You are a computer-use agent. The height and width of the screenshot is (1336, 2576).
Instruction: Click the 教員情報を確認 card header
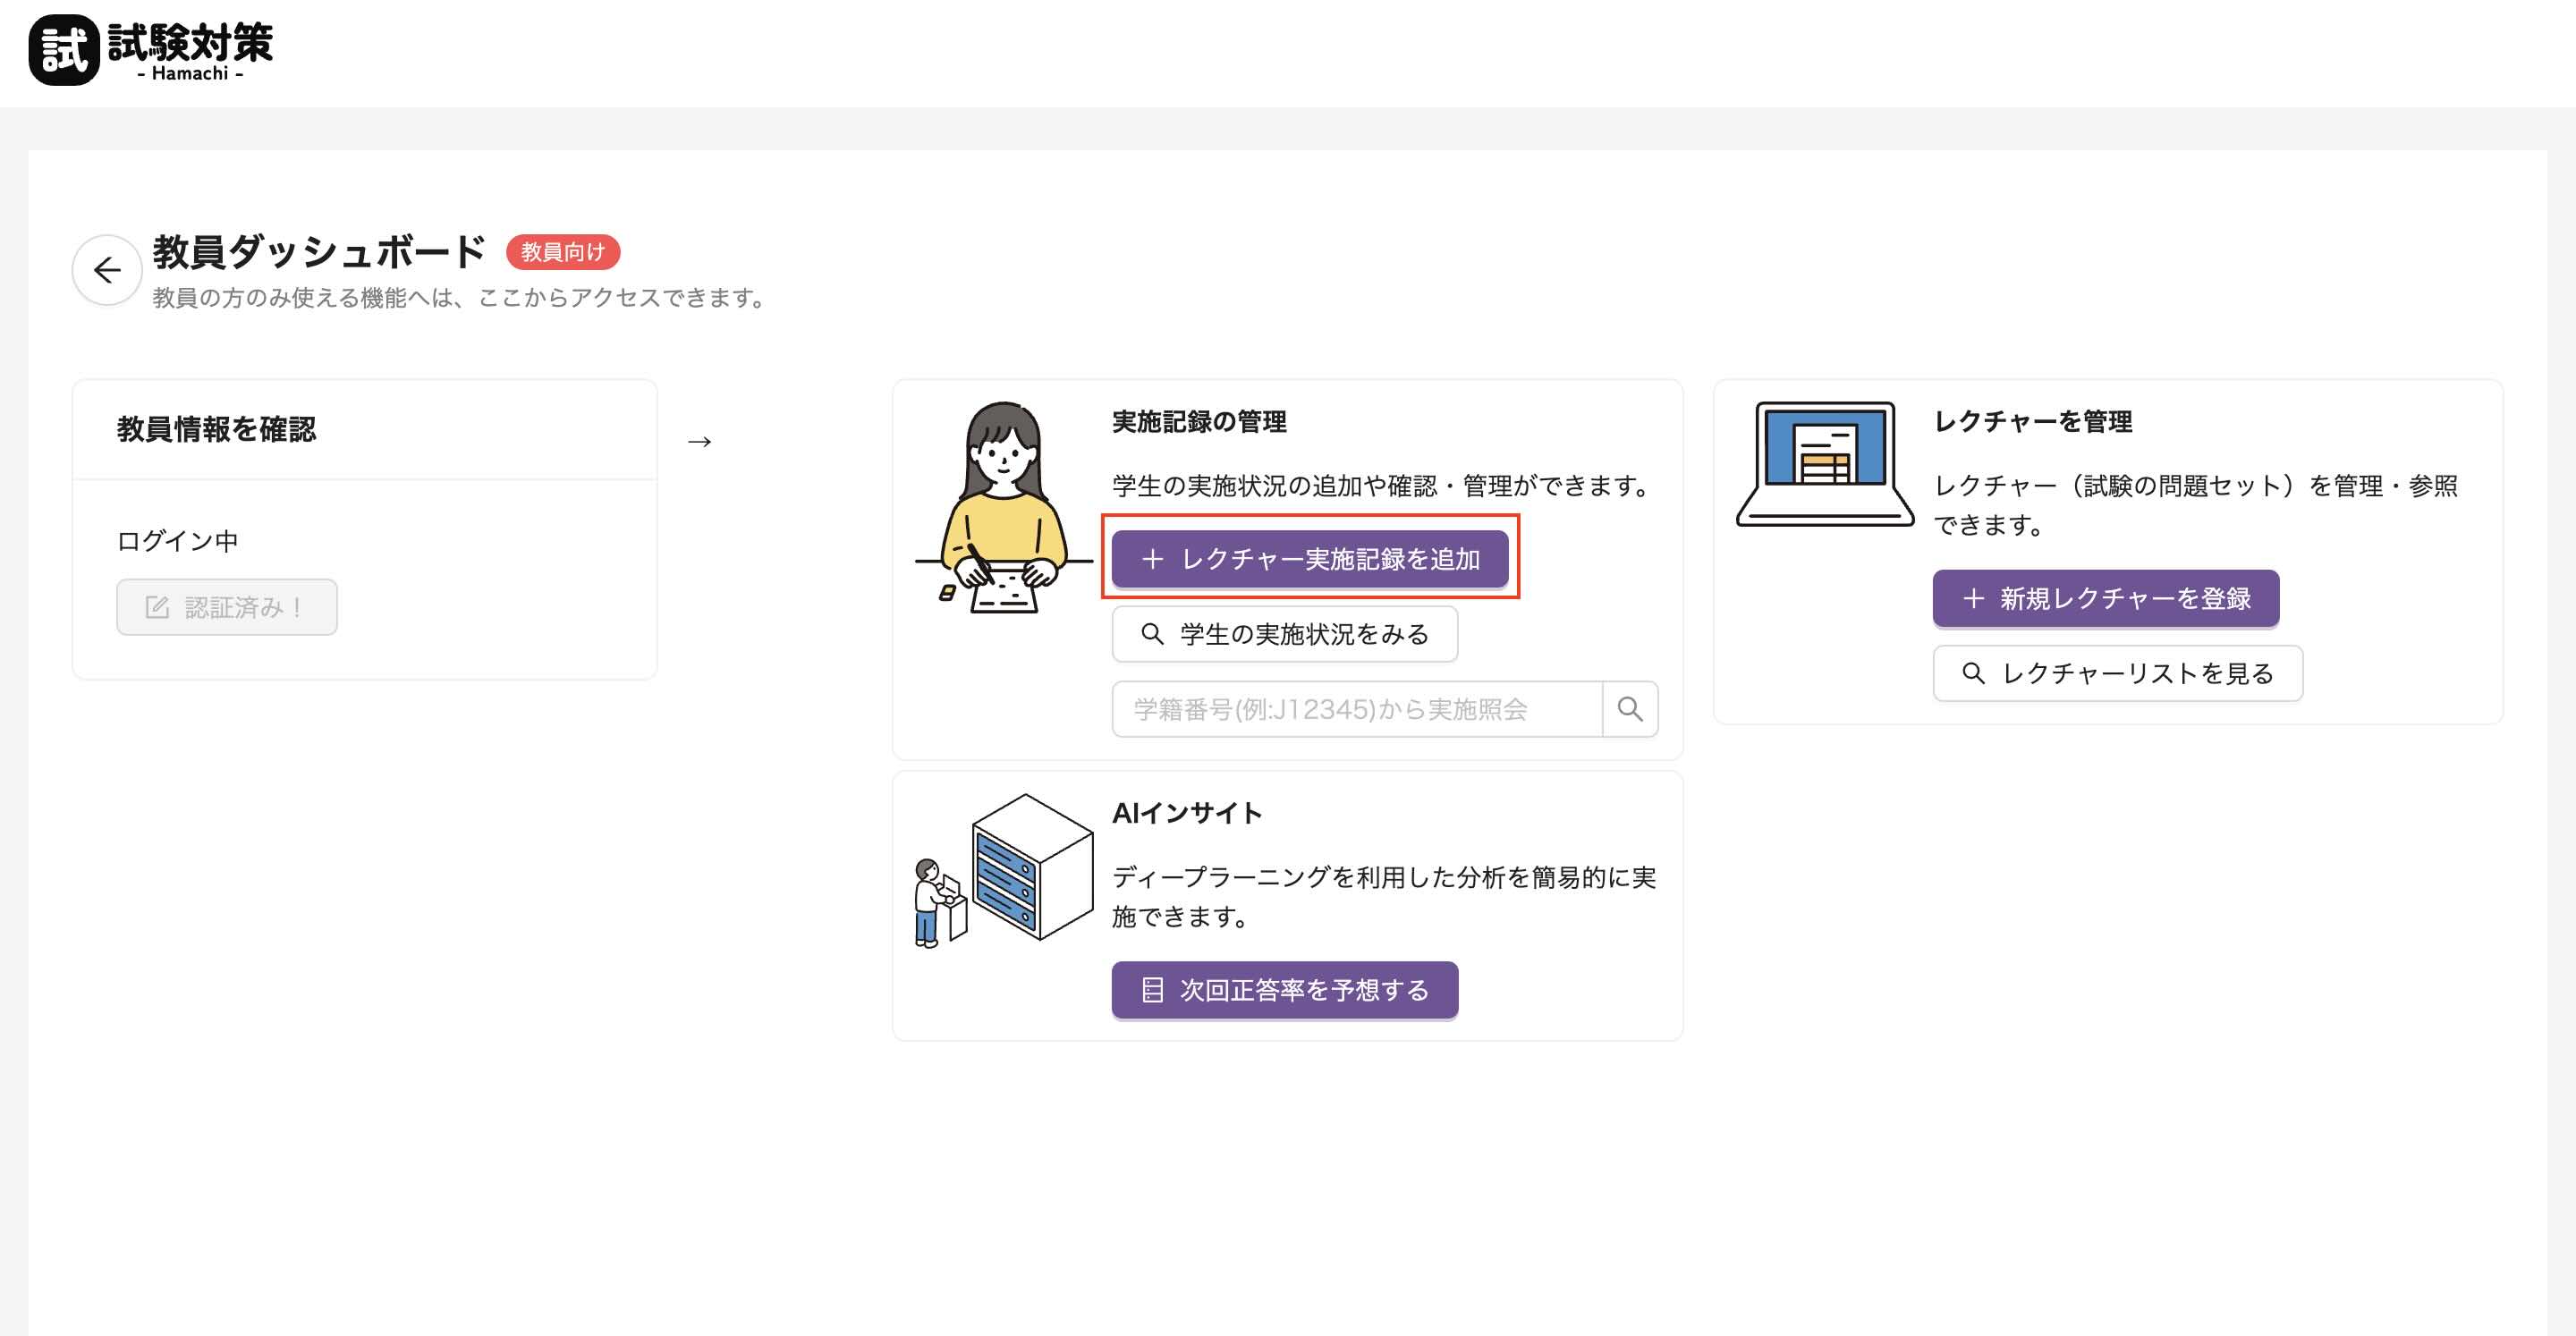pos(216,429)
